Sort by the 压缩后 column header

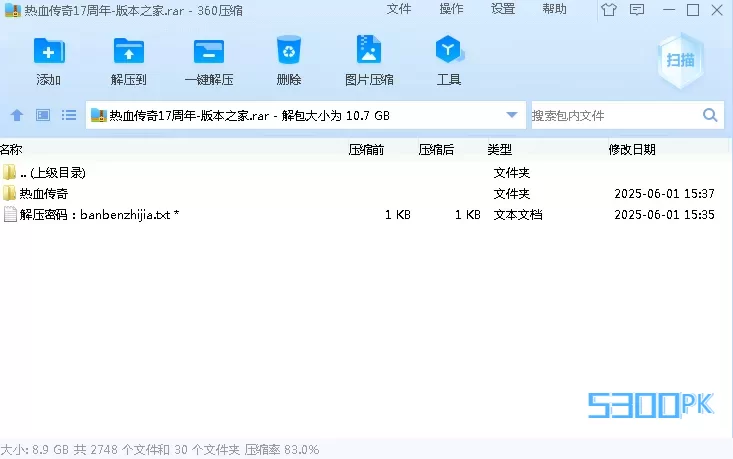tap(436, 150)
